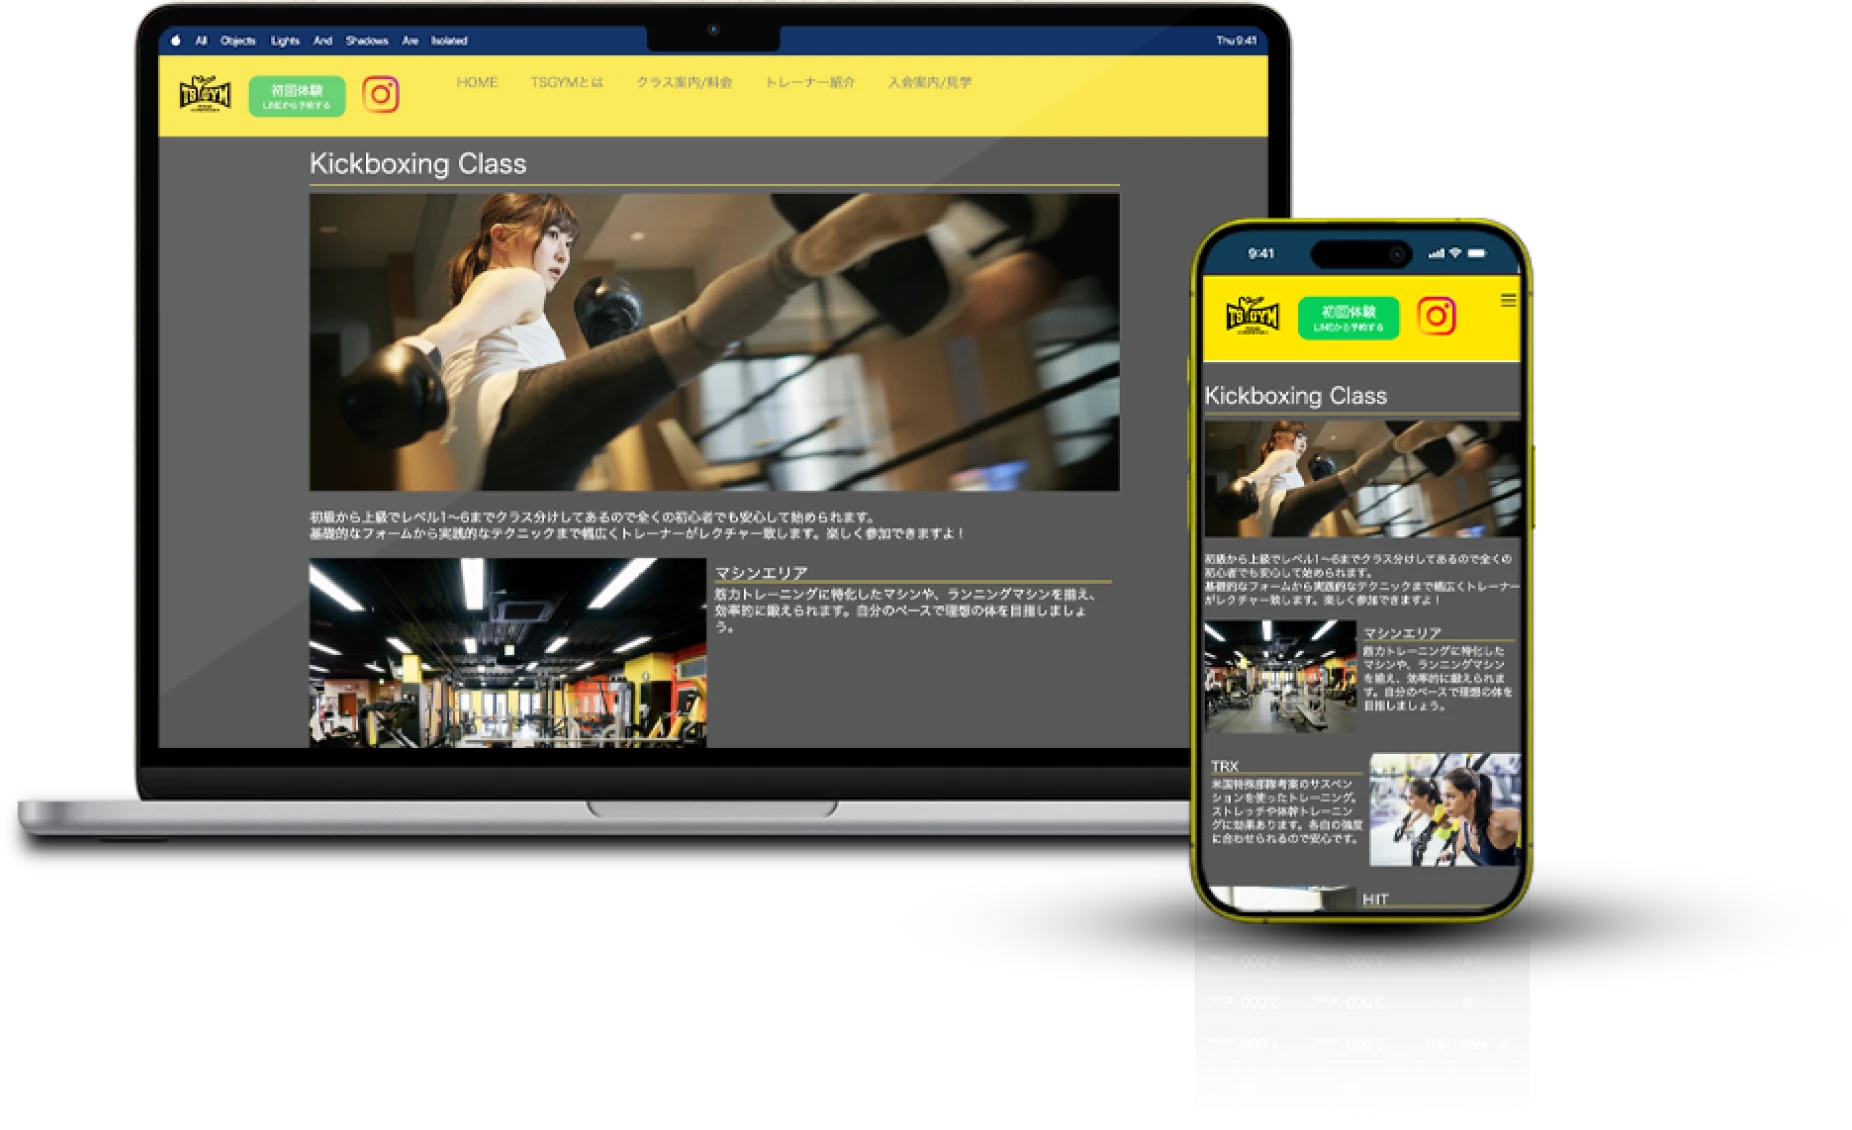Open the Shadows menu in the menu bar
This screenshot has height=1130, width=1852.
click(367, 41)
